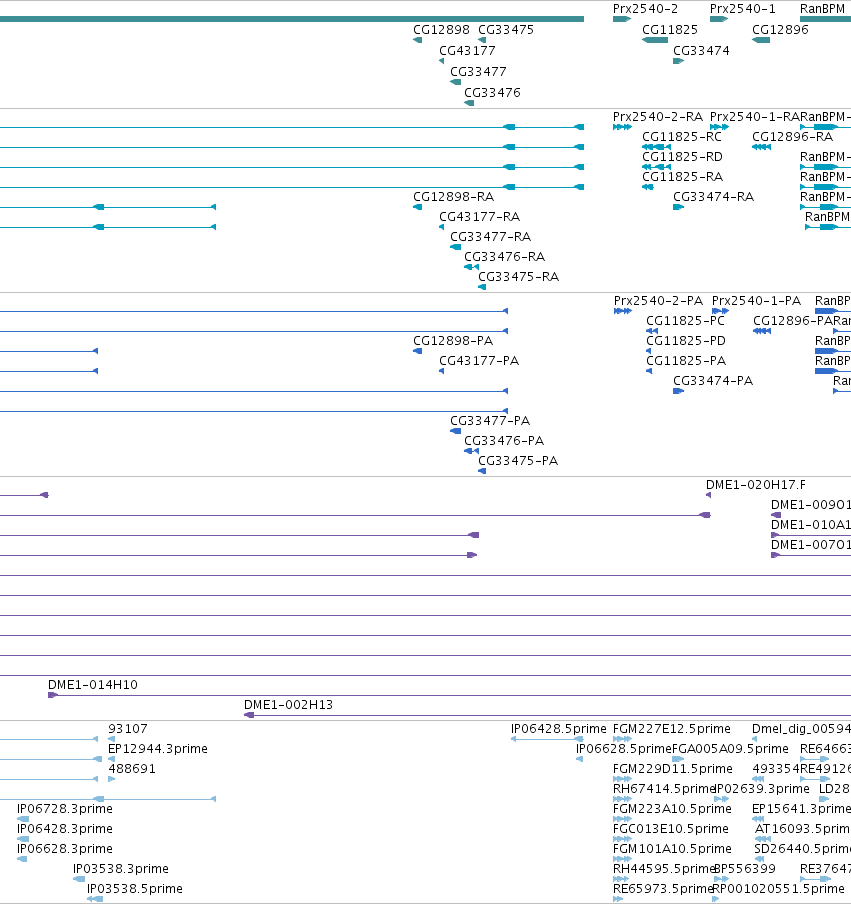851x904 pixels.
Task: Click the IP06428.5prime EST label
Action: tap(559, 729)
